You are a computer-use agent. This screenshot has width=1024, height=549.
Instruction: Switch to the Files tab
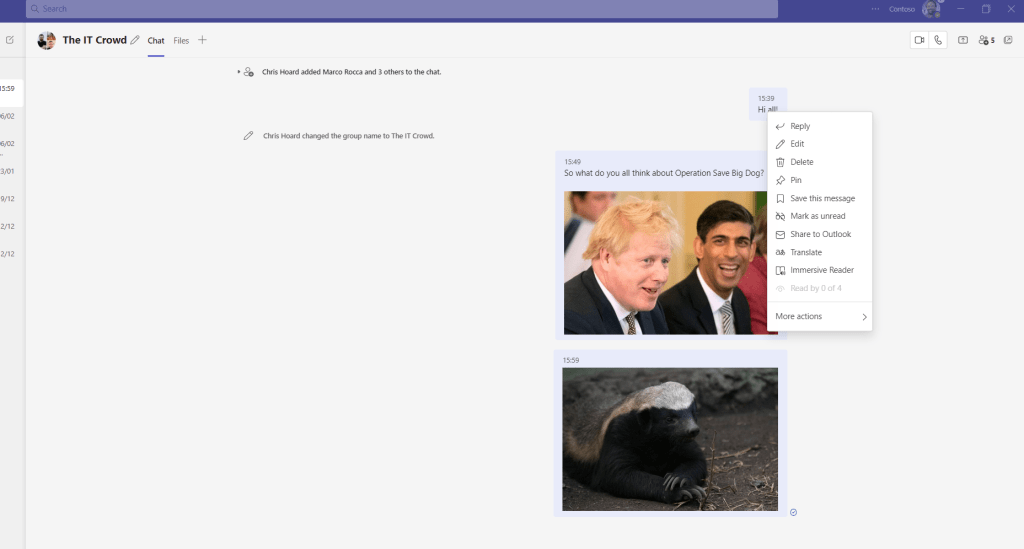(181, 41)
